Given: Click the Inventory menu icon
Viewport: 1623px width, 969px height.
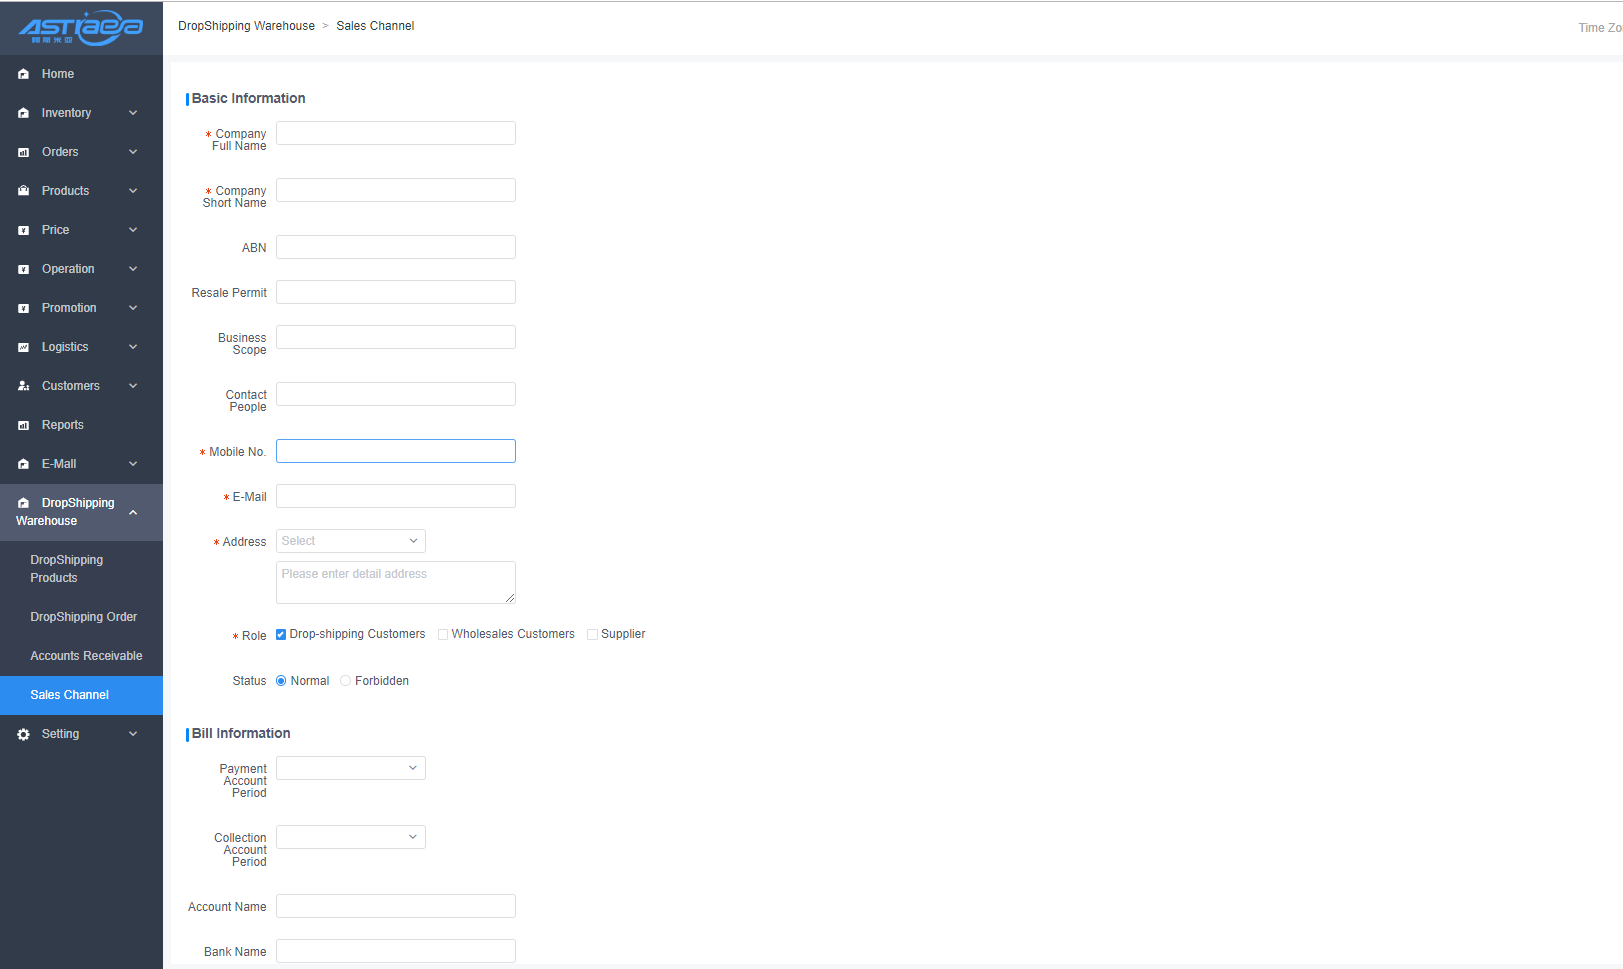Looking at the screenshot, I should 24,113.
